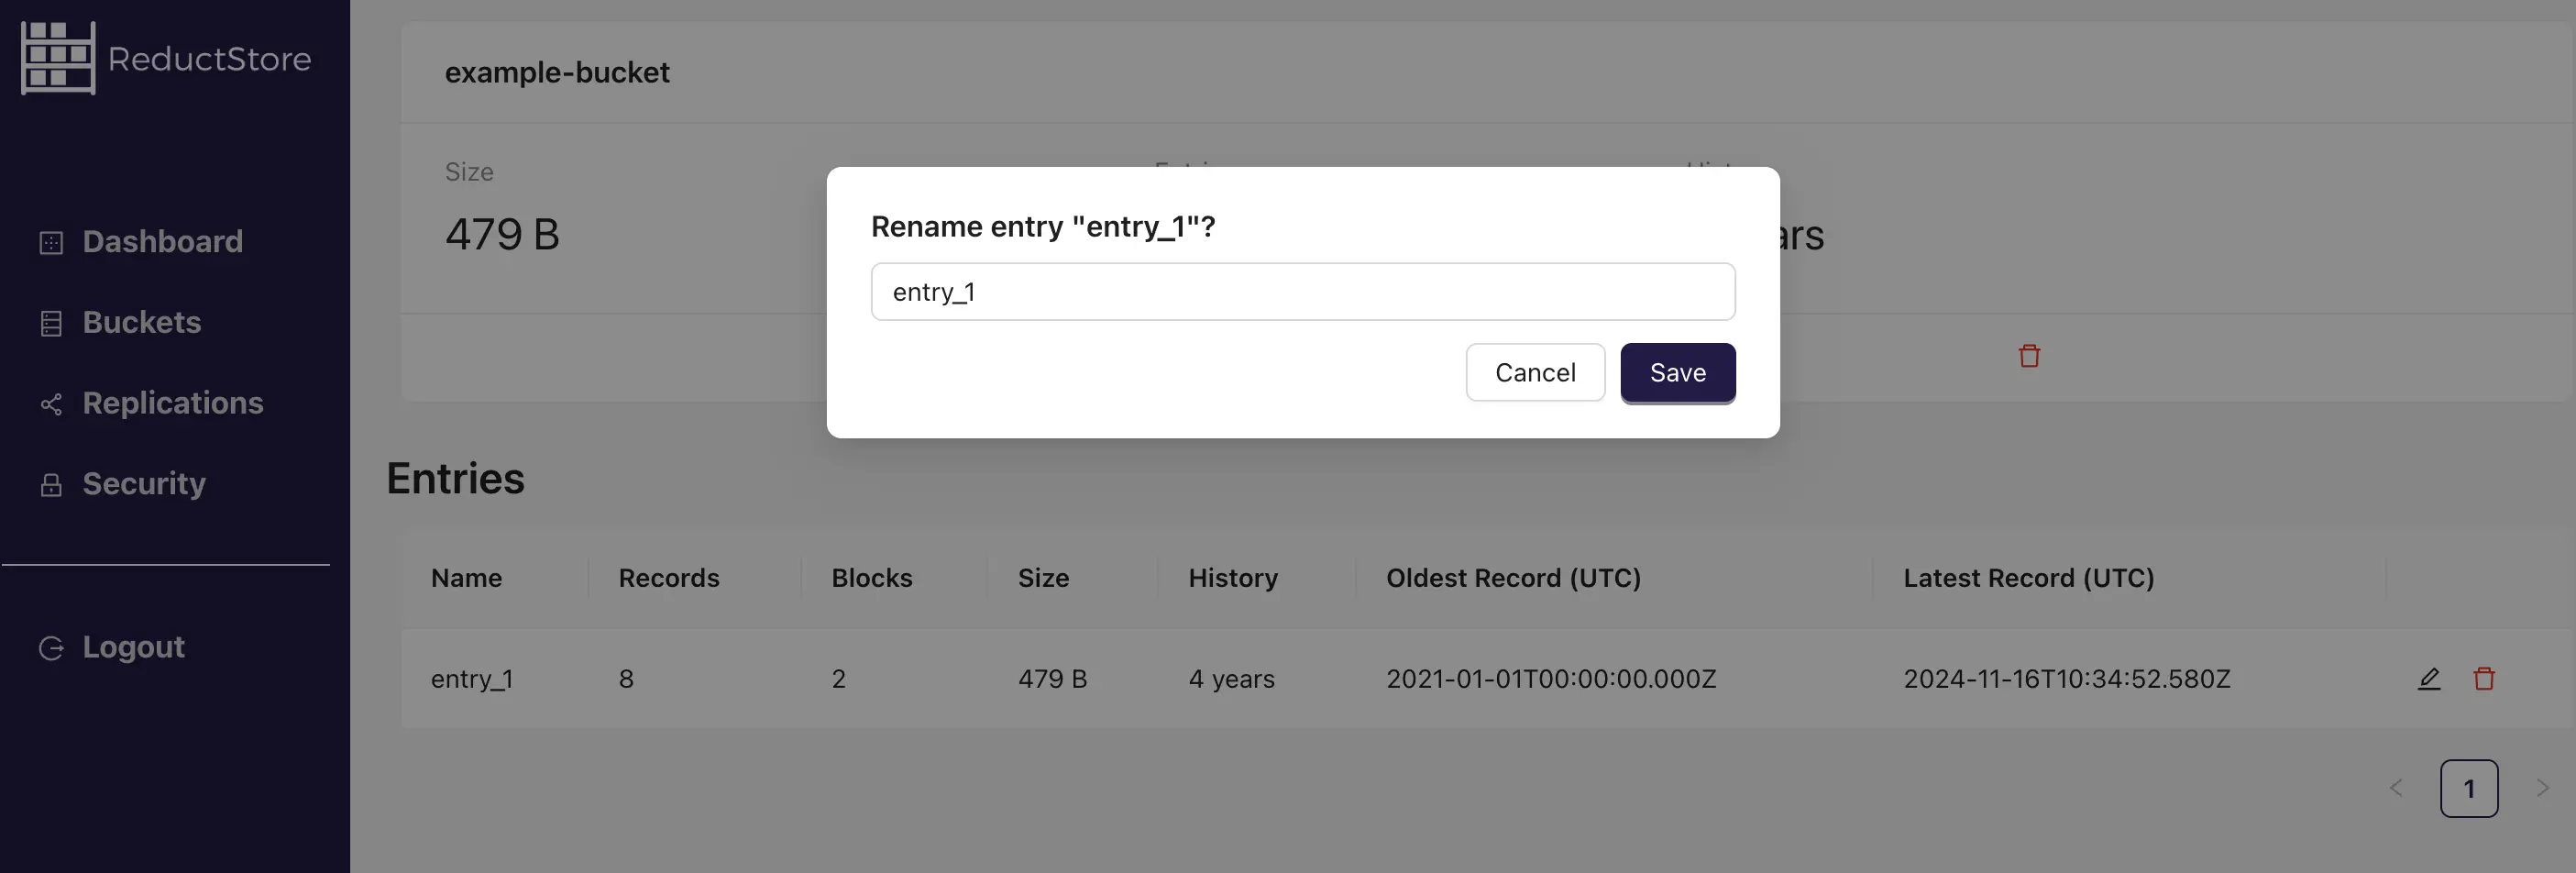Open the Dashboard section from sidebar

pyautogui.click(x=163, y=241)
